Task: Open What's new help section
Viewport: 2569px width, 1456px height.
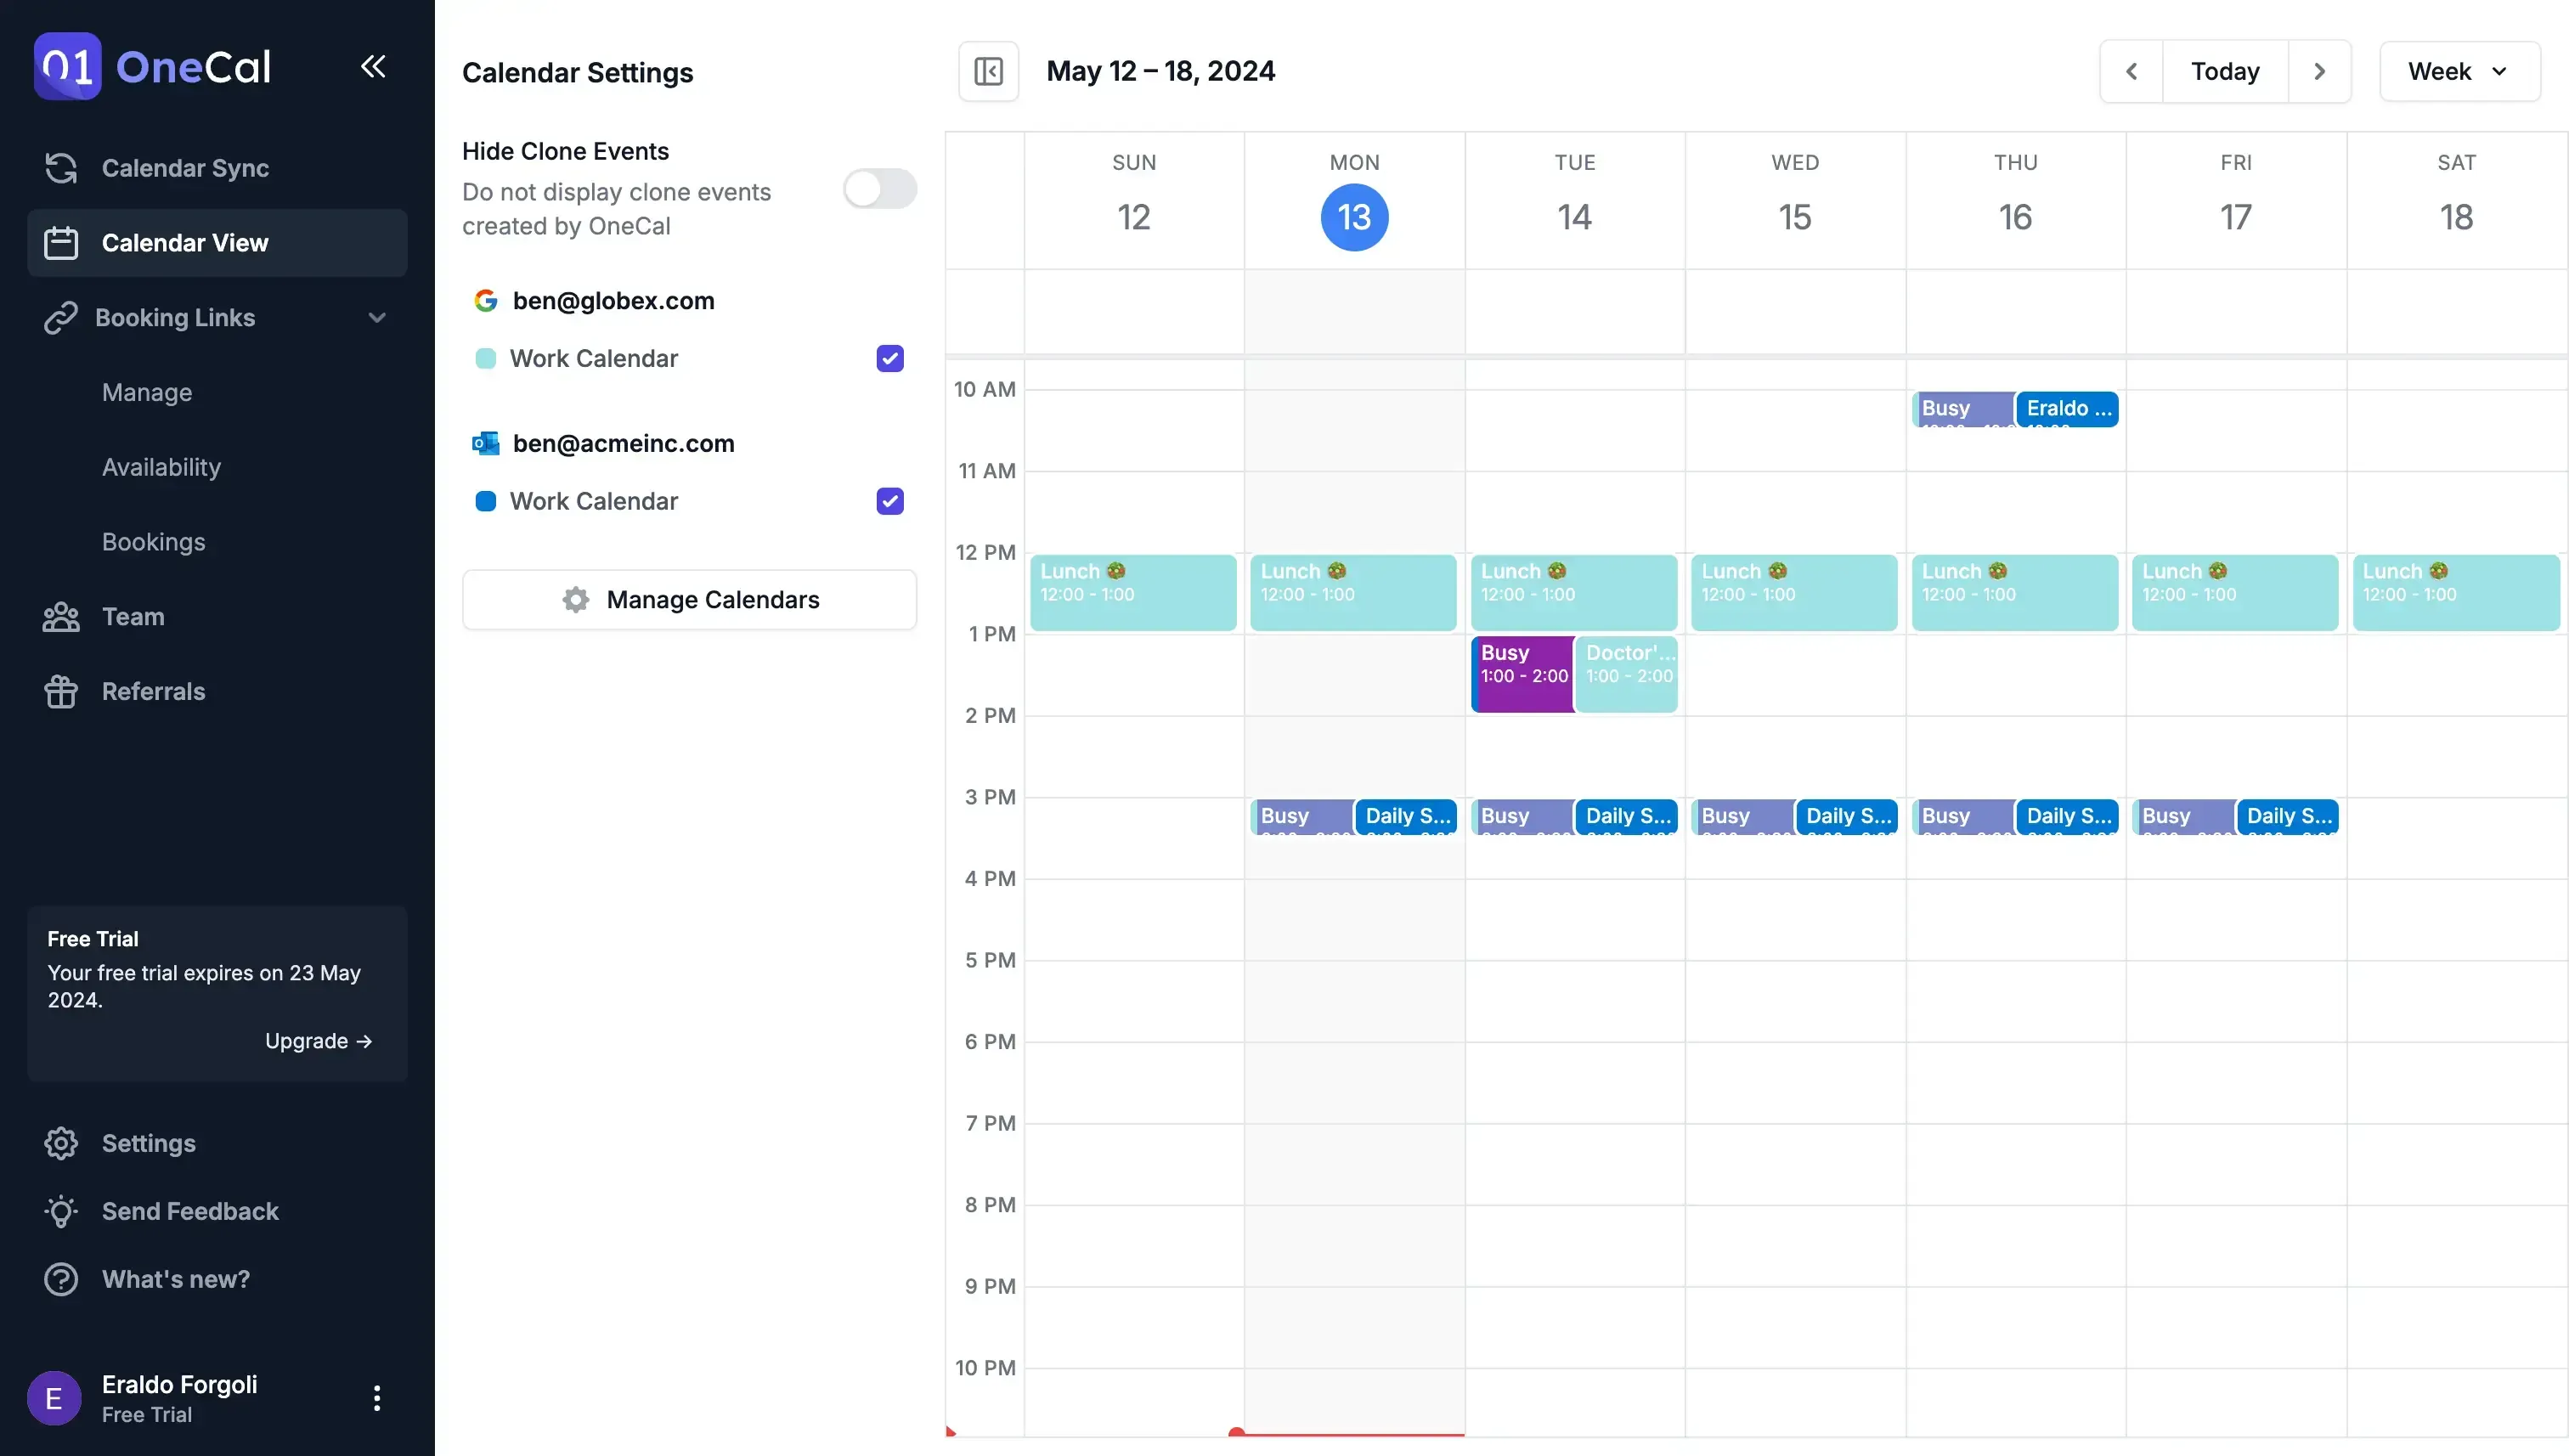Action: point(175,1279)
